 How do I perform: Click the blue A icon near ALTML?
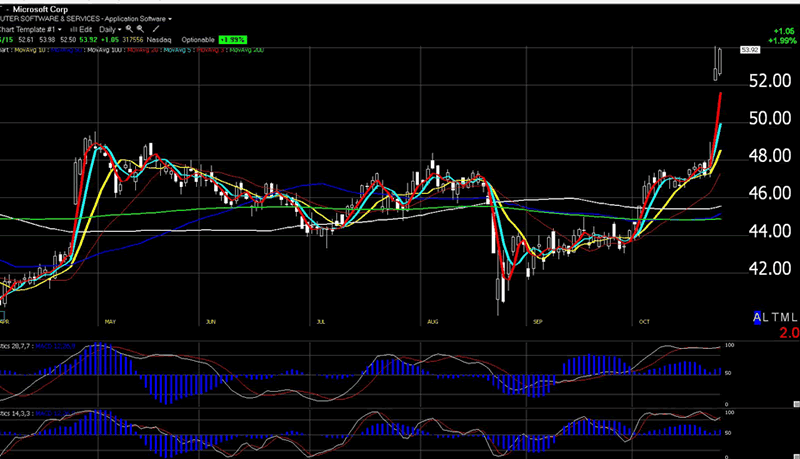(x=758, y=317)
